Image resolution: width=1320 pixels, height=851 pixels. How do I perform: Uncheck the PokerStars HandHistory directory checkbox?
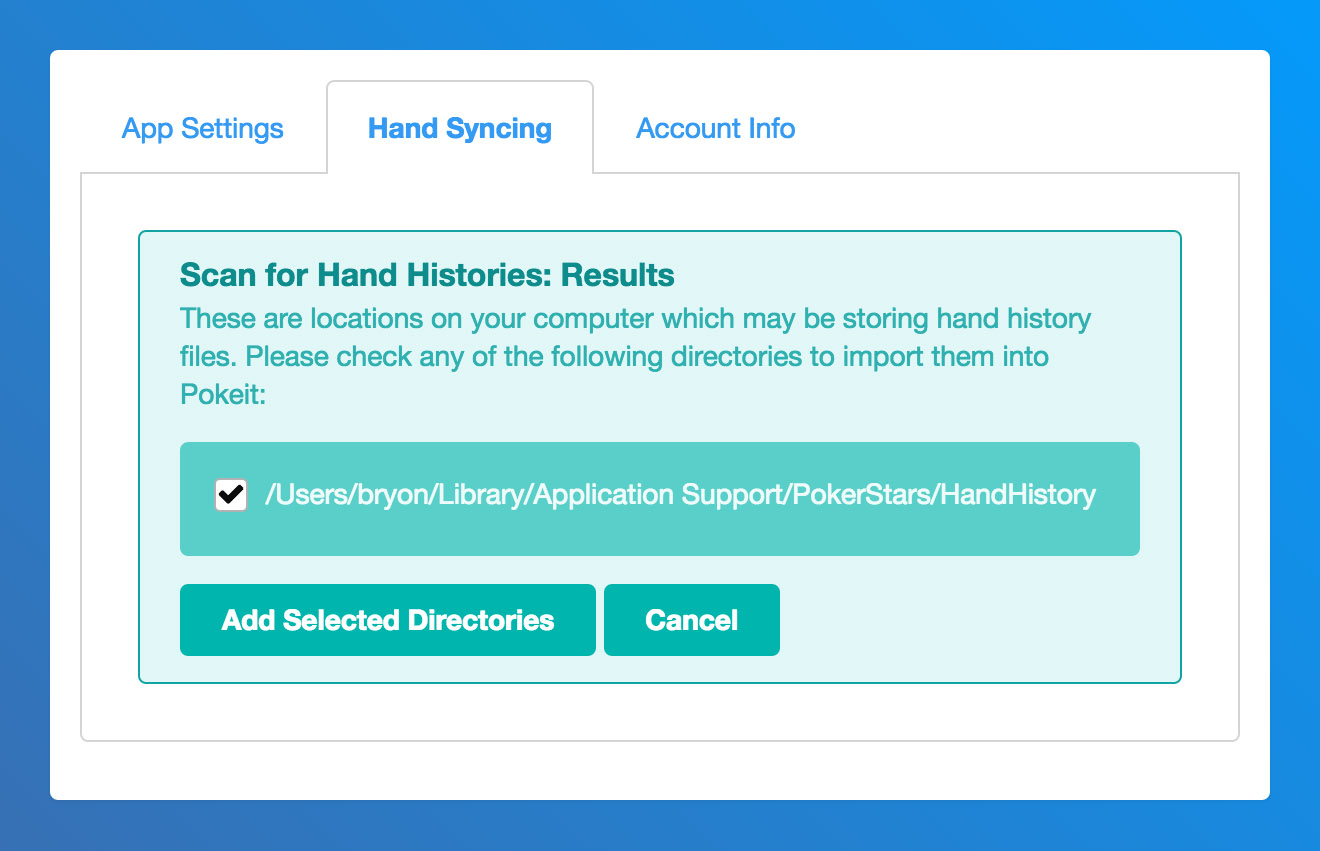point(231,494)
